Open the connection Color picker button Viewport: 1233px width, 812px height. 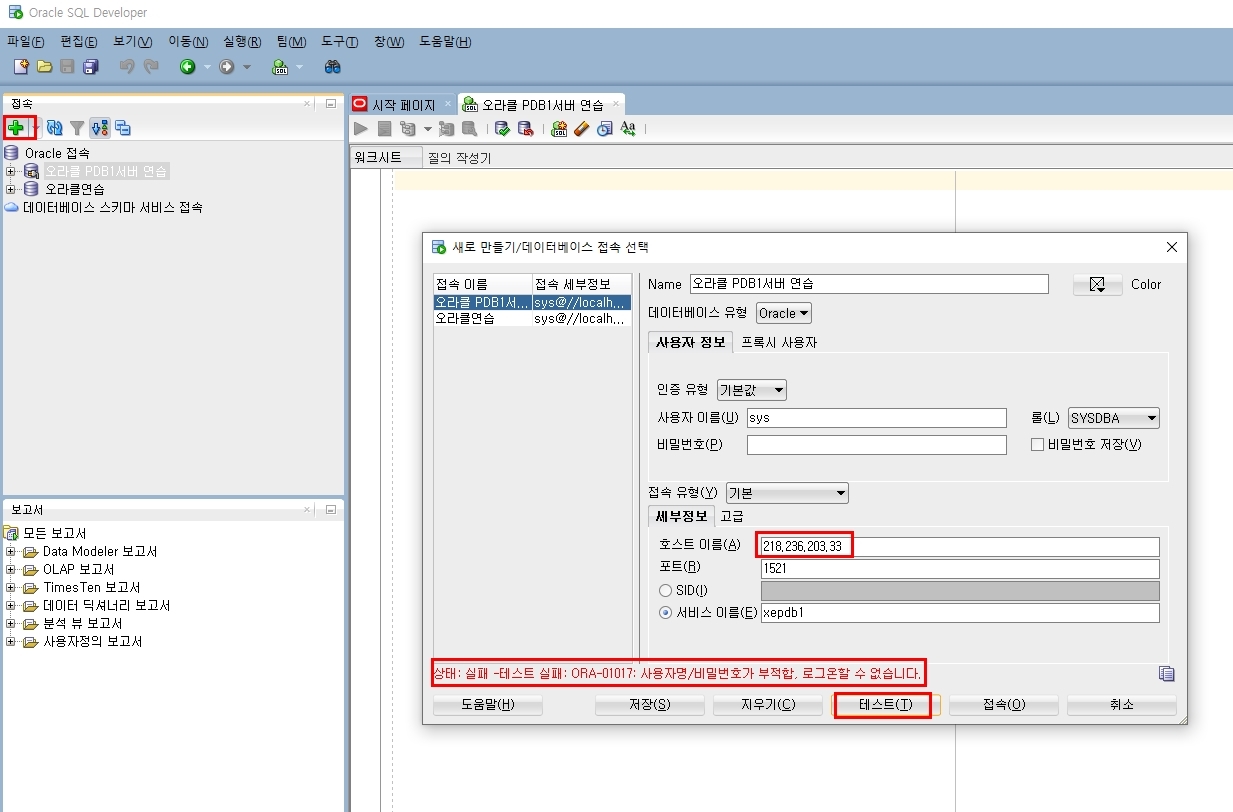point(1098,285)
